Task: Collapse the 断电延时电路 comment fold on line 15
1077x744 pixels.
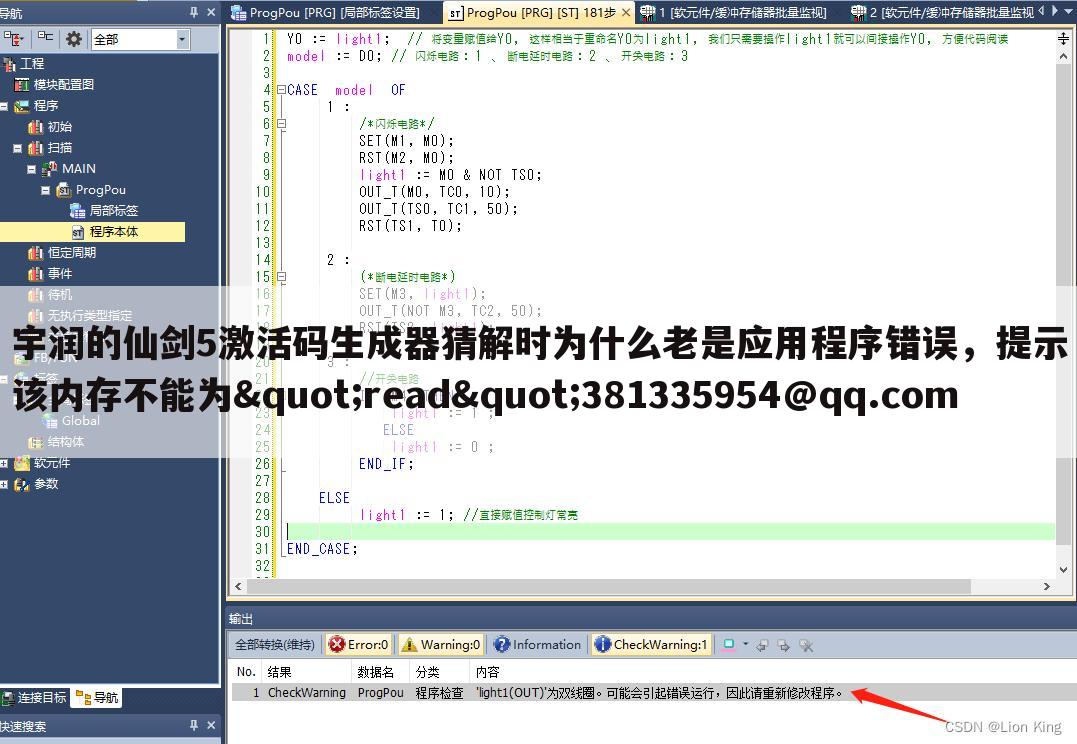Action: pos(281,278)
